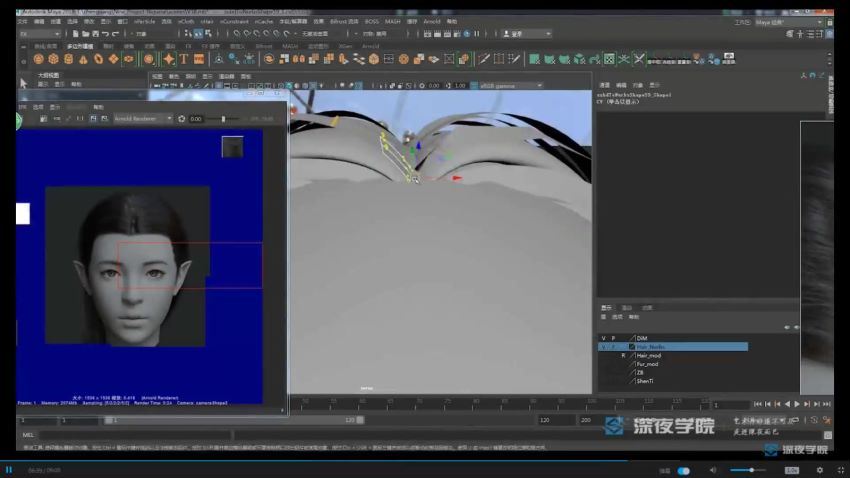Toggle visibility V of DiM layer

point(603,338)
